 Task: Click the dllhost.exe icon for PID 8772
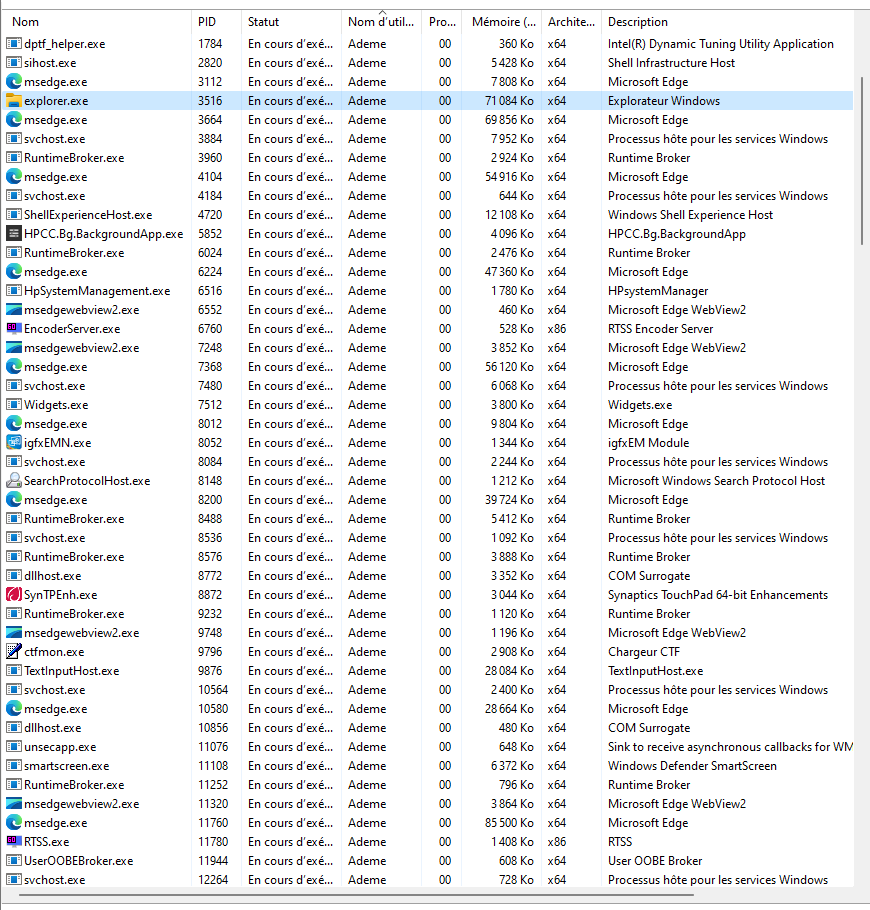pyautogui.click(x=13, y=576)
